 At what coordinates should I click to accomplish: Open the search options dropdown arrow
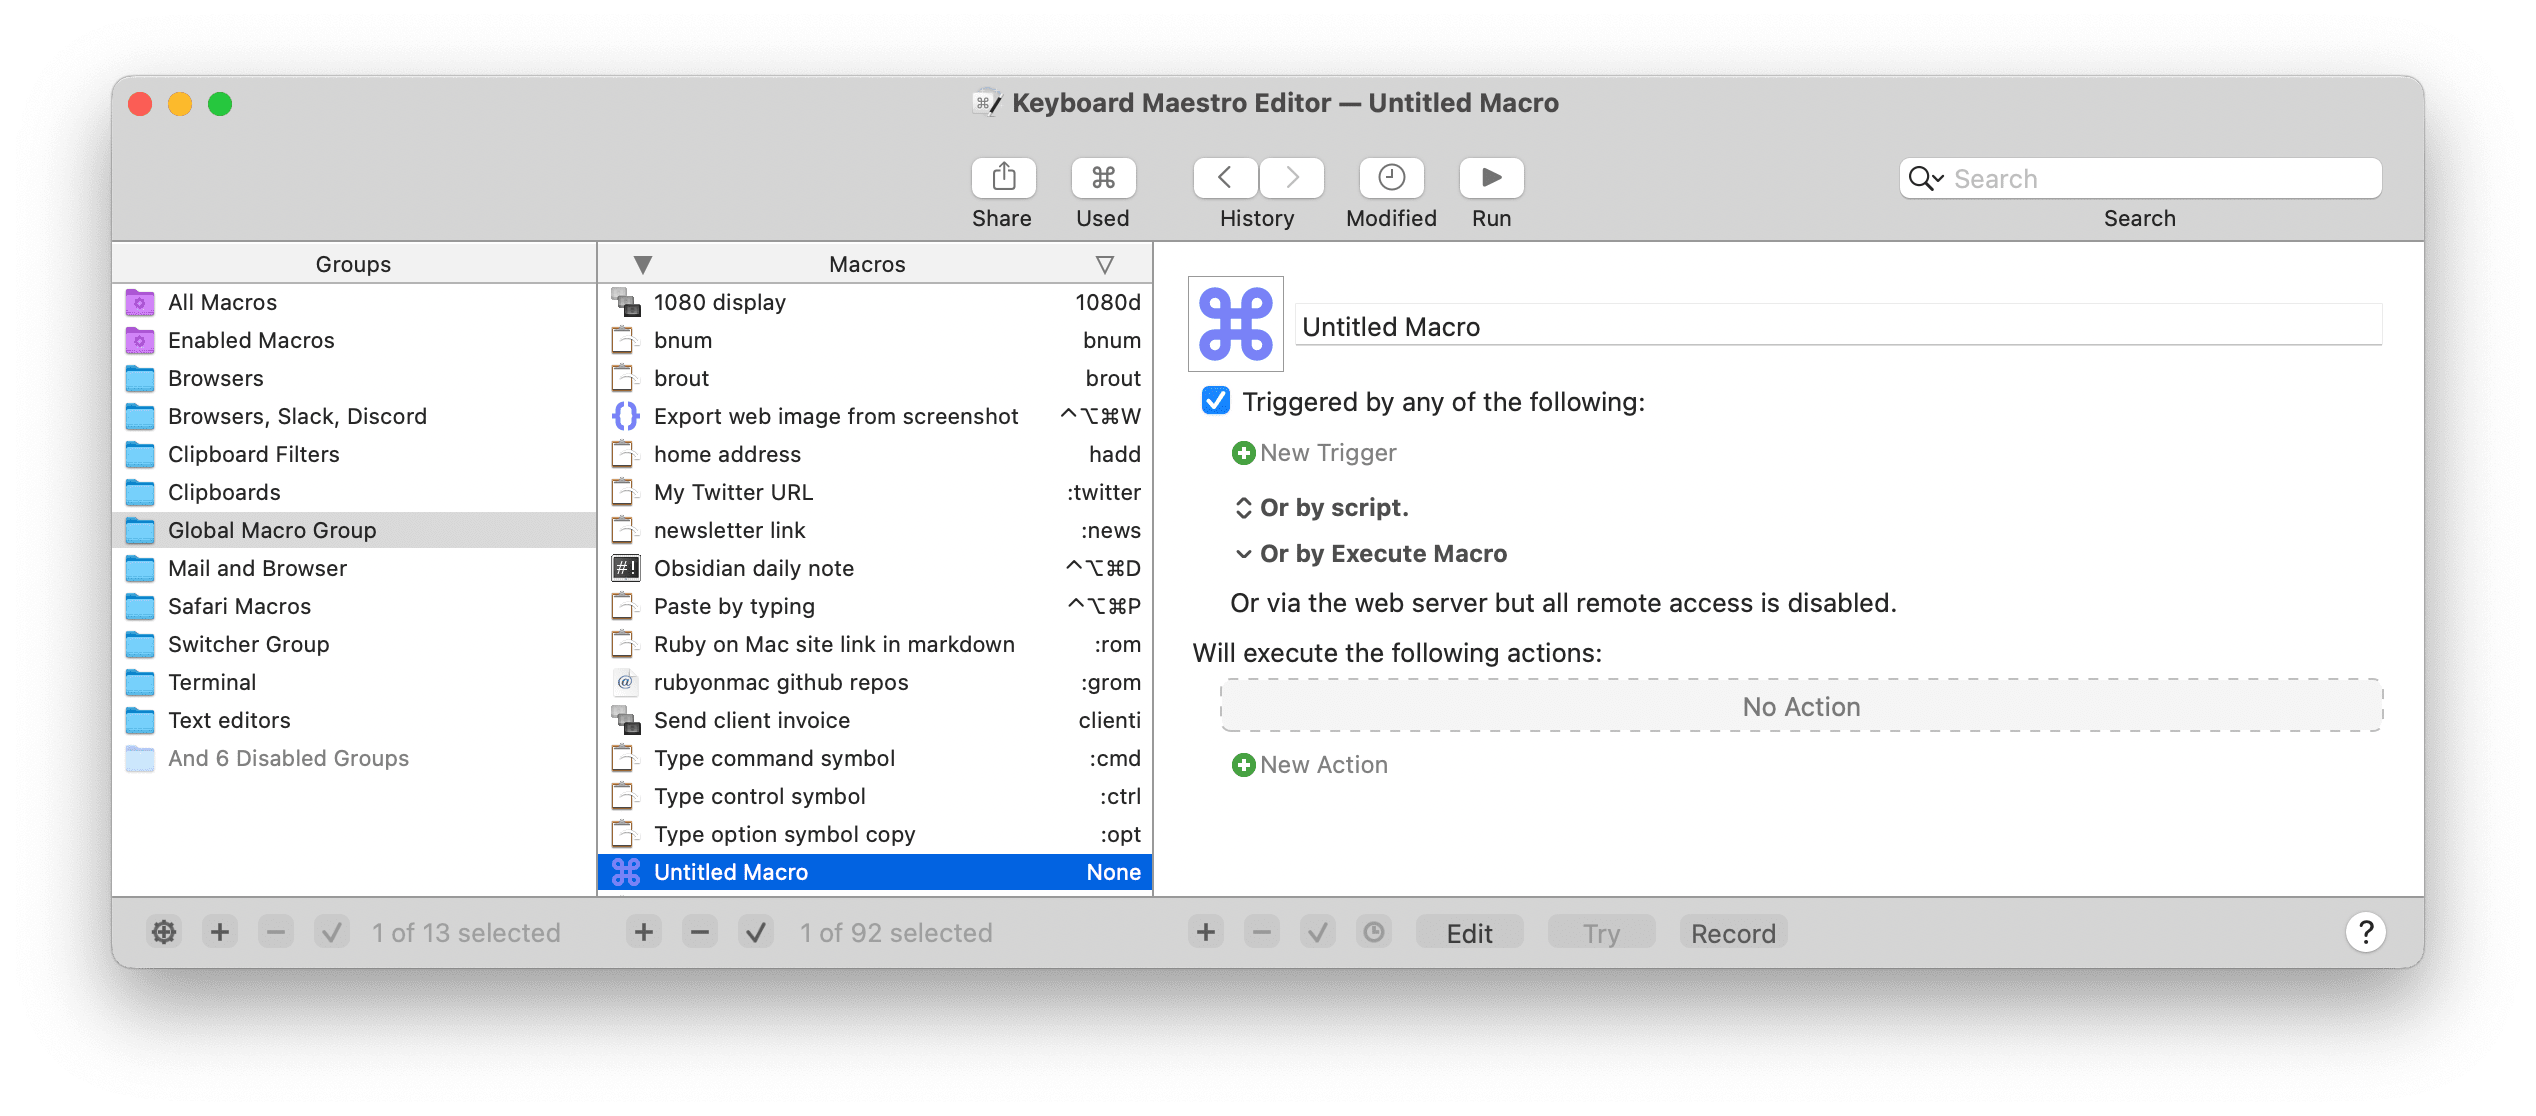pyautogui.click(x=1938, y=179)
